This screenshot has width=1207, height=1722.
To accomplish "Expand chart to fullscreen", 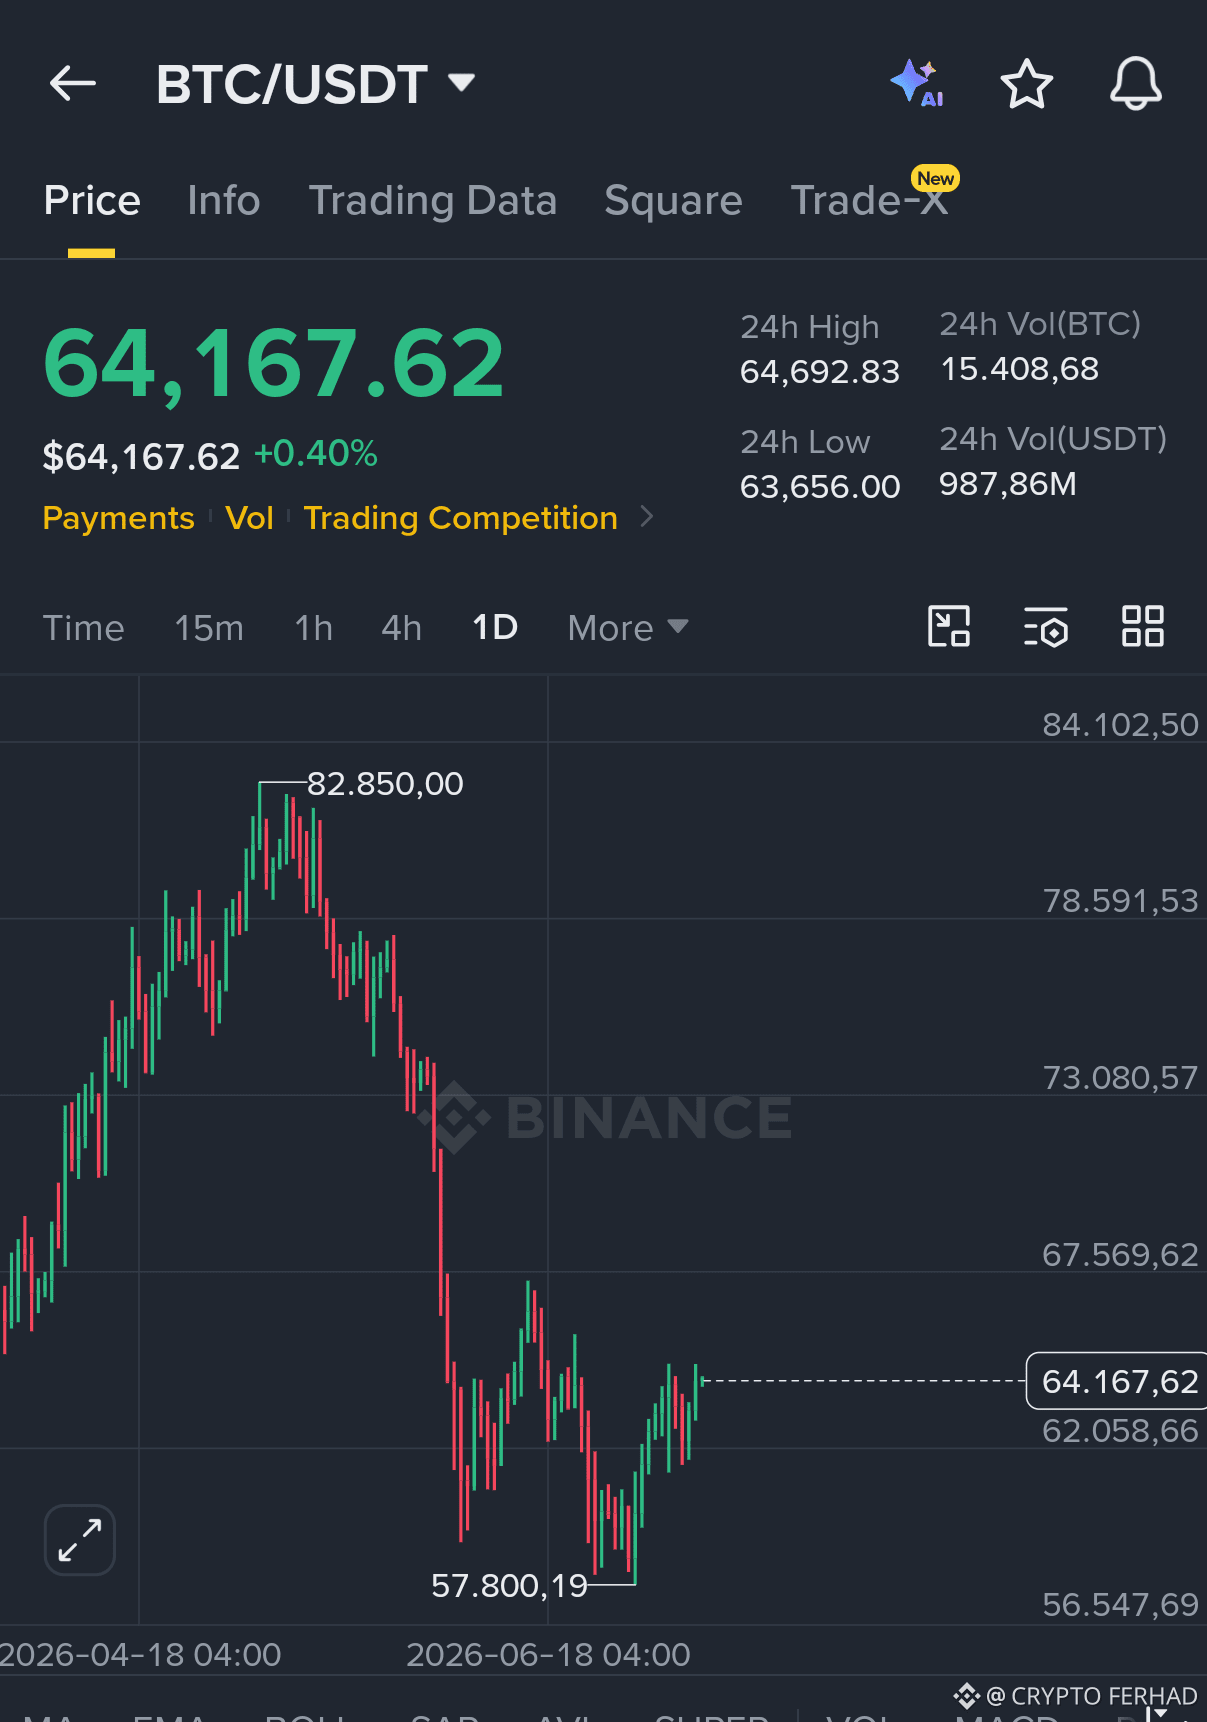I will pyautogui.click(x=80, y=1540).
